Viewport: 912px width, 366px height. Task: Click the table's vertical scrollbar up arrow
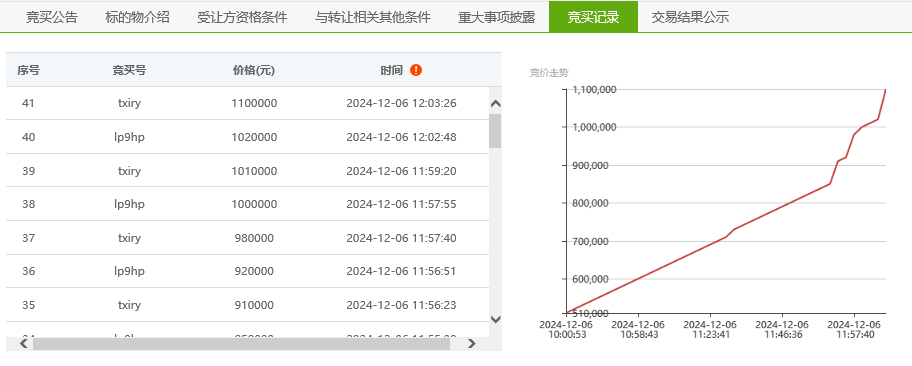(496, 104)
